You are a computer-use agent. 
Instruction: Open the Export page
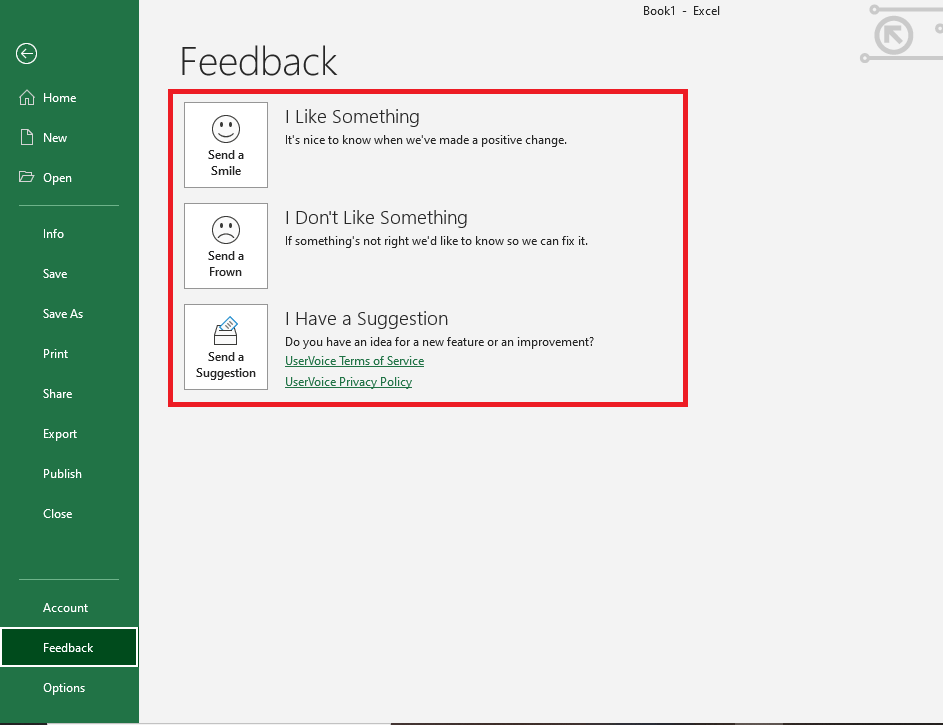[x=69, y=434]
